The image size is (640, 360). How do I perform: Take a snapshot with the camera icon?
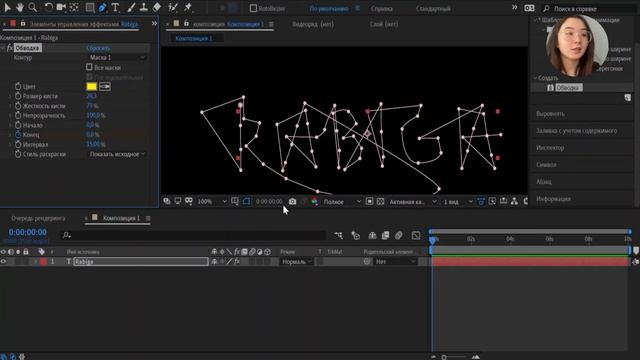point(292,201)
